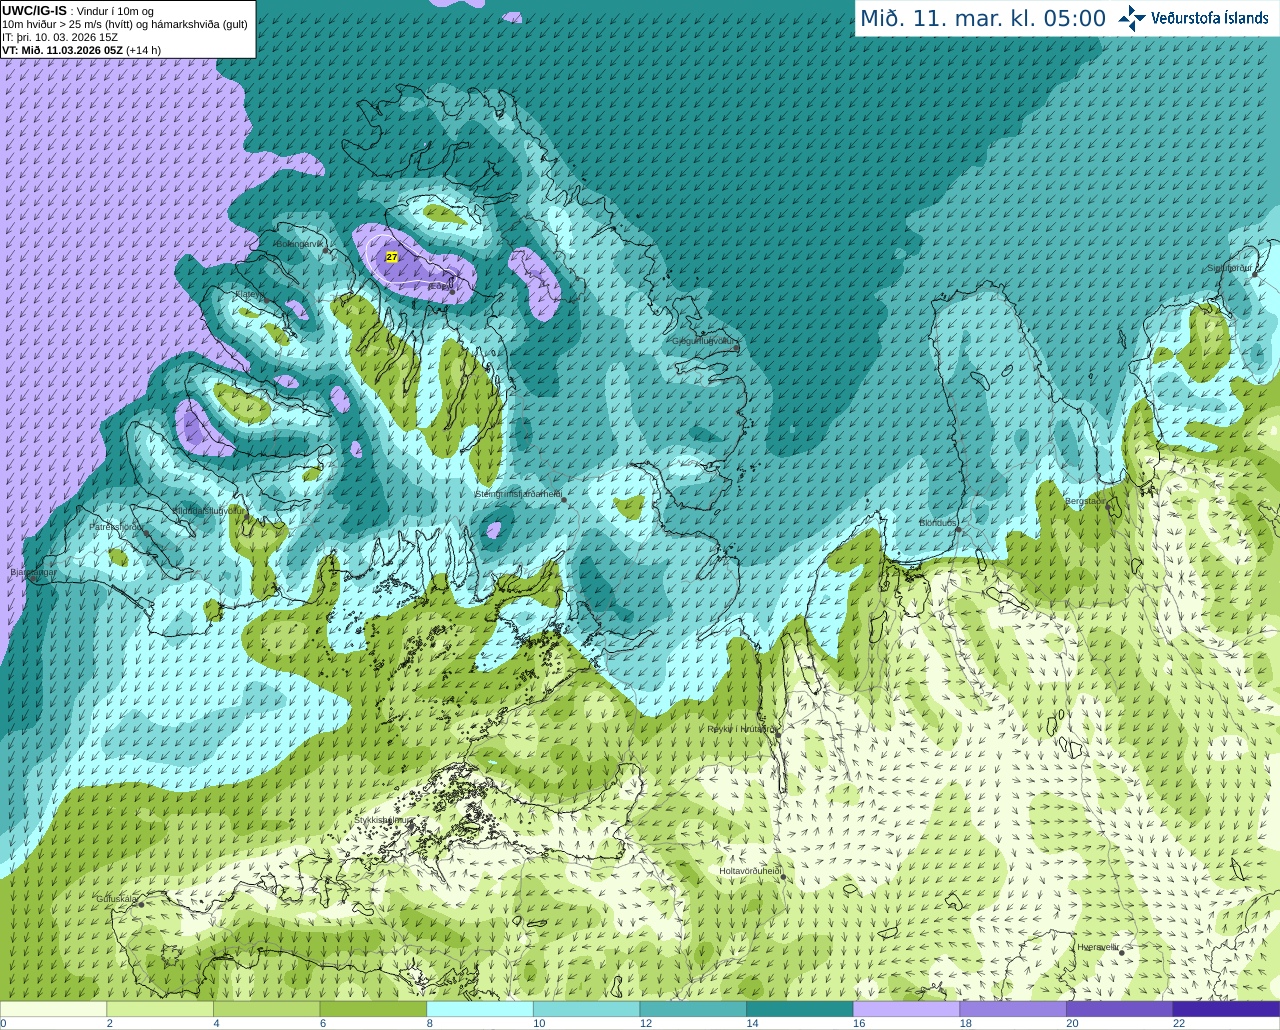Select the Bergstaðir station label
This screenshot has width=1280, height=1030.
coord(1085,501)
